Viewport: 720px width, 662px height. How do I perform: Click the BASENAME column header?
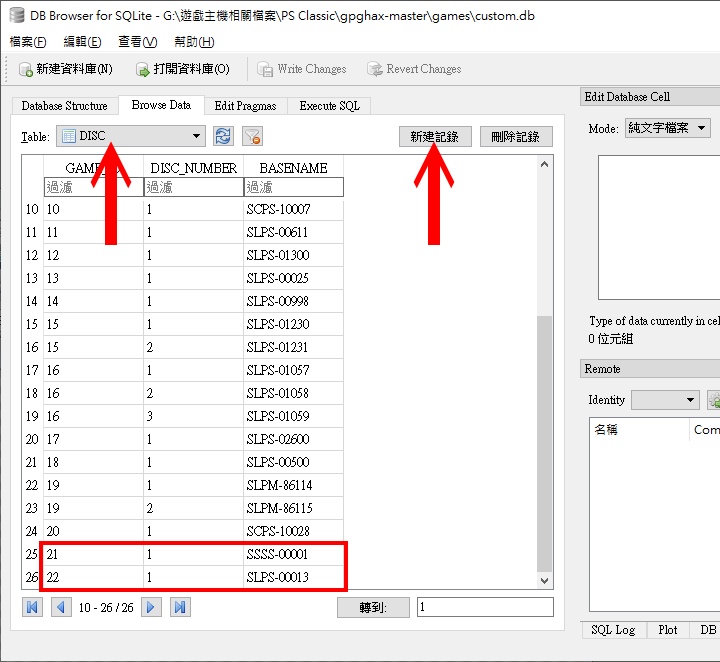coord(293,168)
